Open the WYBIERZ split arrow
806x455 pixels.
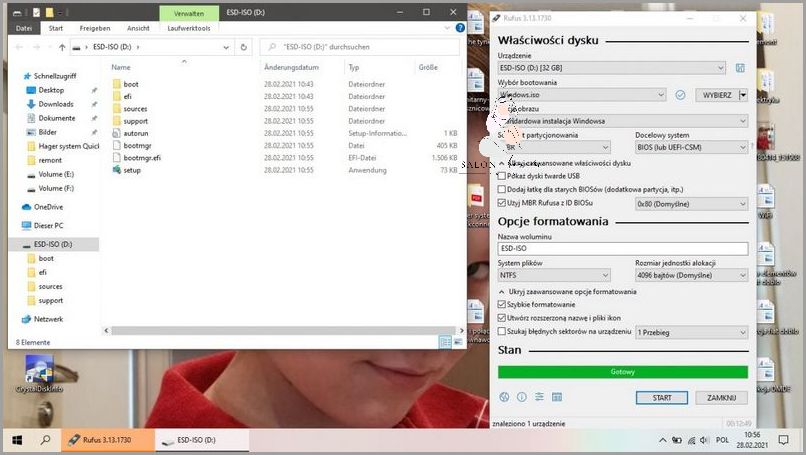743,95
